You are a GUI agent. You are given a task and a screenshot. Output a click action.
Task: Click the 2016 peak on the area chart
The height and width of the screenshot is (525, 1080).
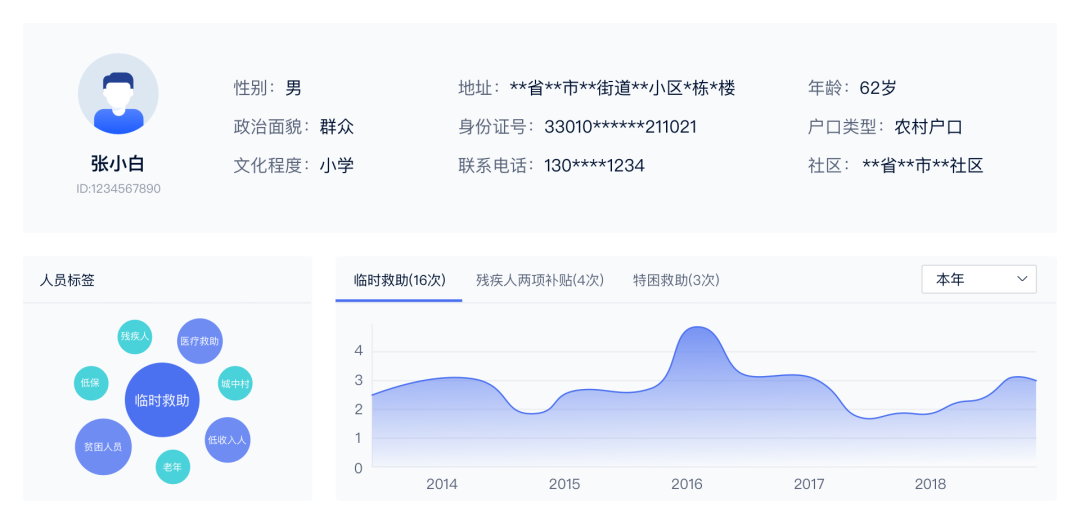tap(700, 330)
